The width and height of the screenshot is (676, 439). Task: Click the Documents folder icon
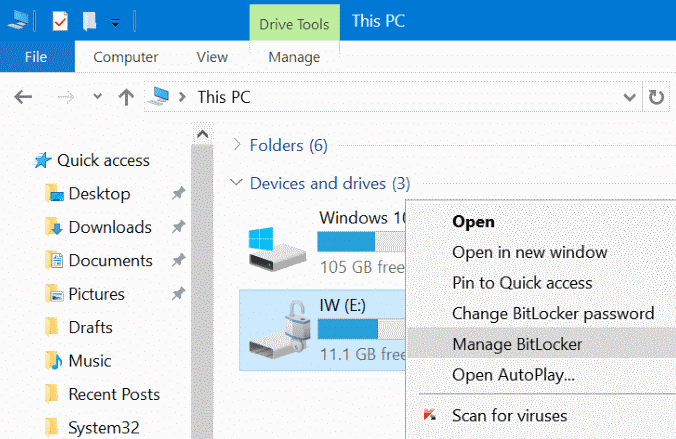click(54, 260)
